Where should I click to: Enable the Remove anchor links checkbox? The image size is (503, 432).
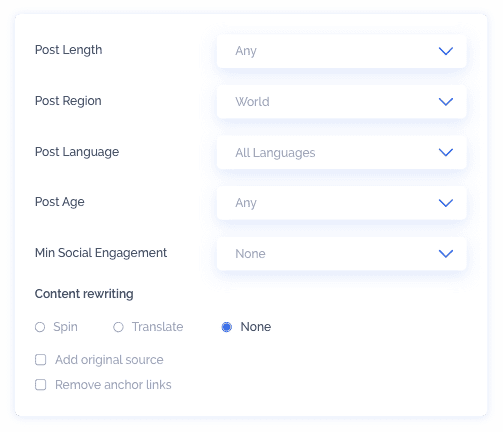coord(41,385)
